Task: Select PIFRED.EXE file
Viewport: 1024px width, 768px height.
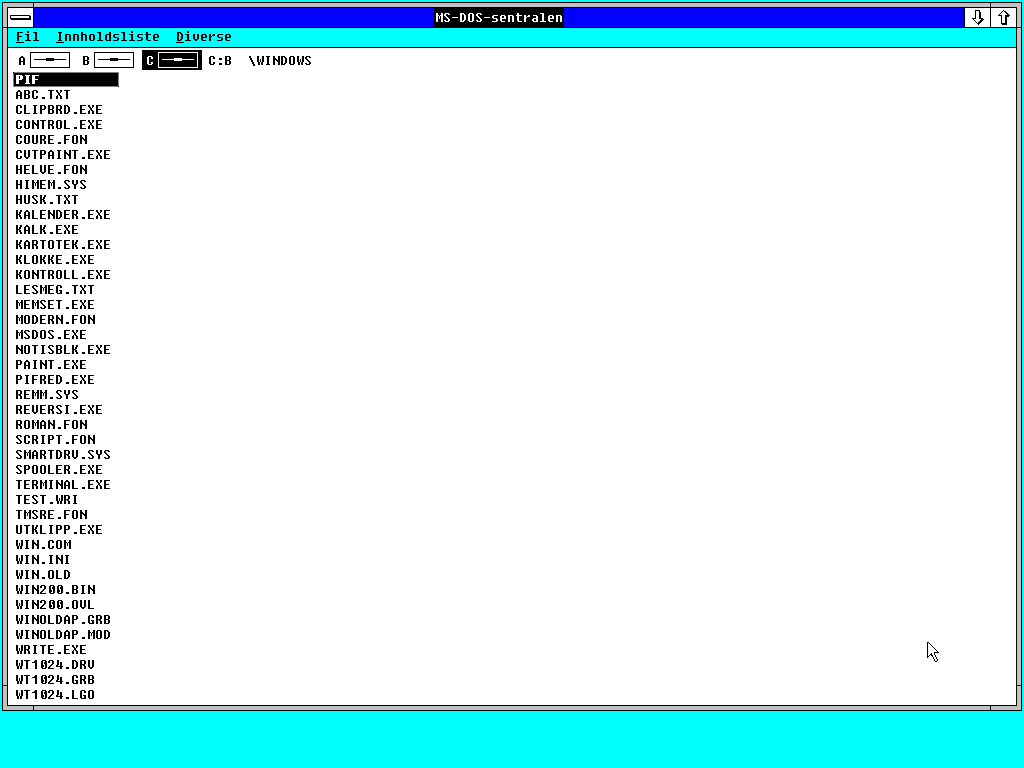Action: click(55, 380)
